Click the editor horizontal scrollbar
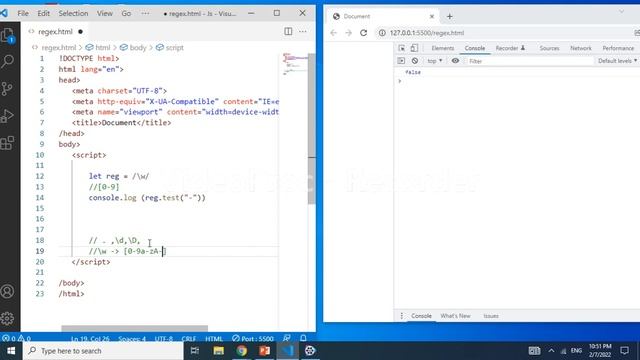Viewport: 640px width, 360px height. [x=134, y=328]
